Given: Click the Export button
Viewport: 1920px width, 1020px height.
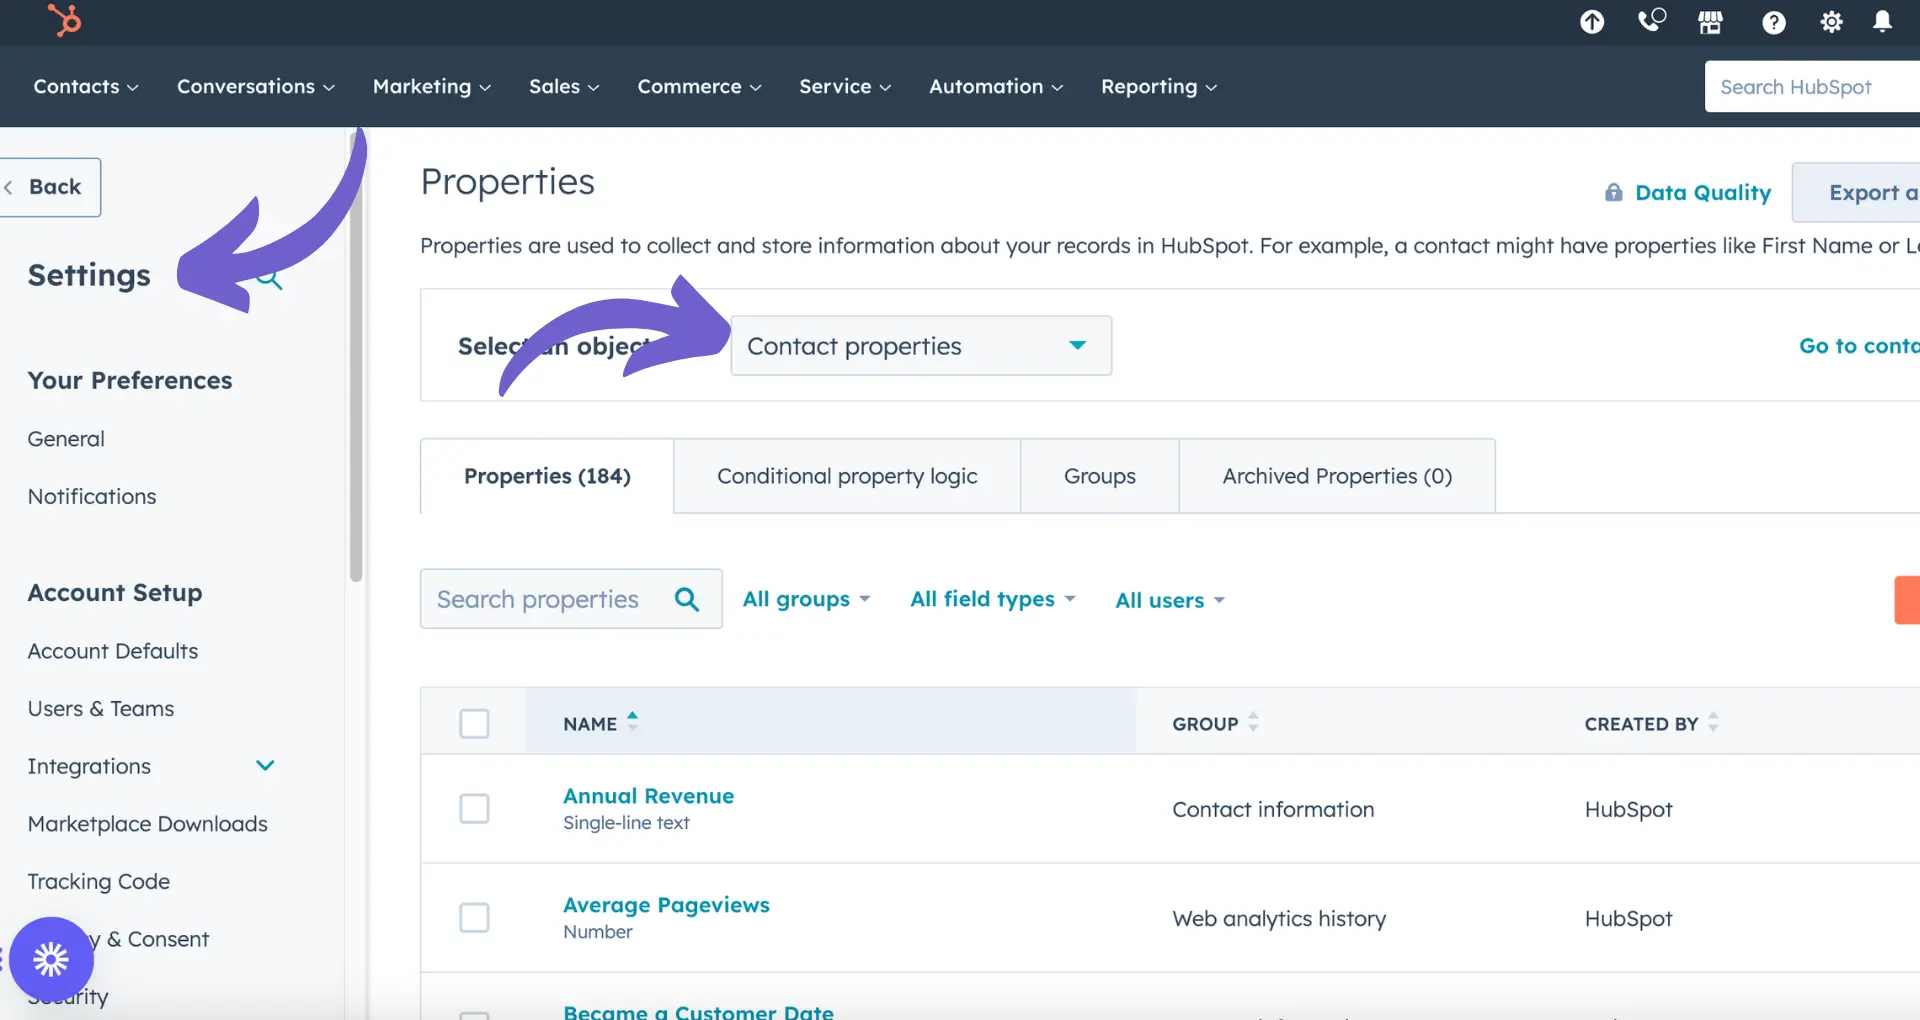Looking at the screenshot, I should (1858, 192).
